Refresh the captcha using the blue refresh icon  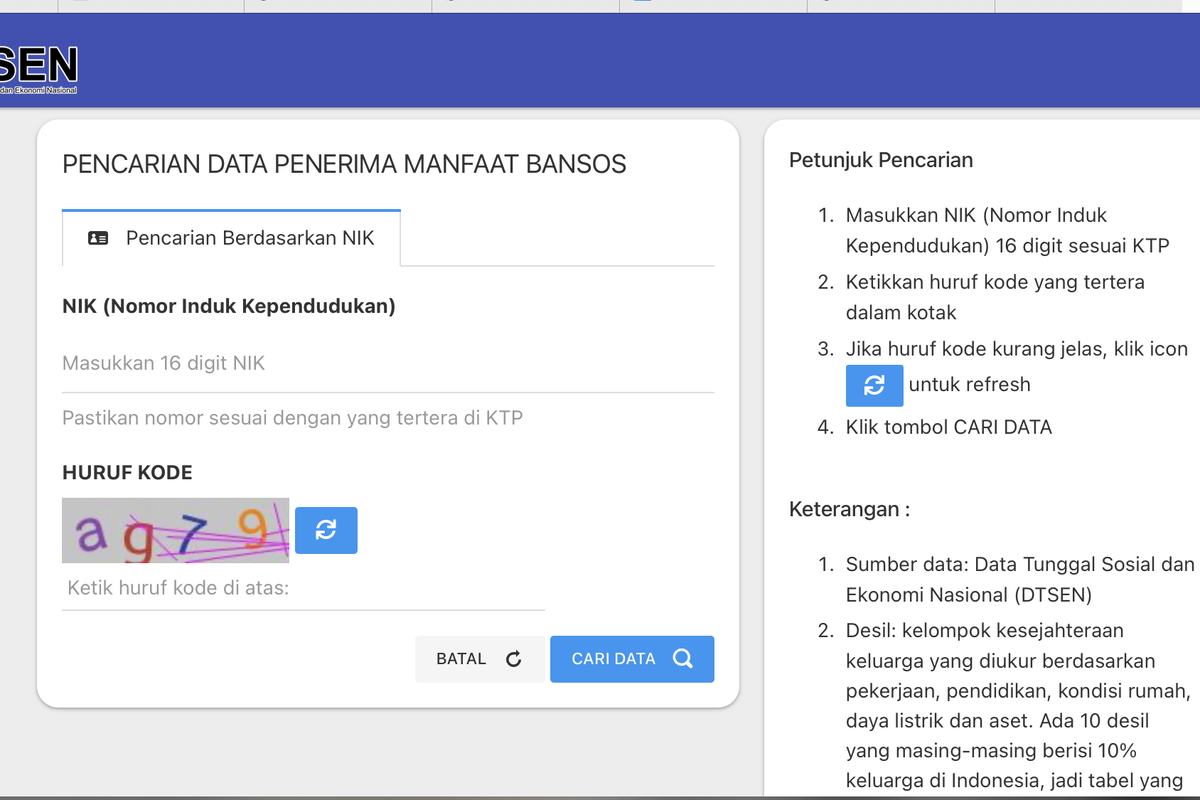click(326, 530)
